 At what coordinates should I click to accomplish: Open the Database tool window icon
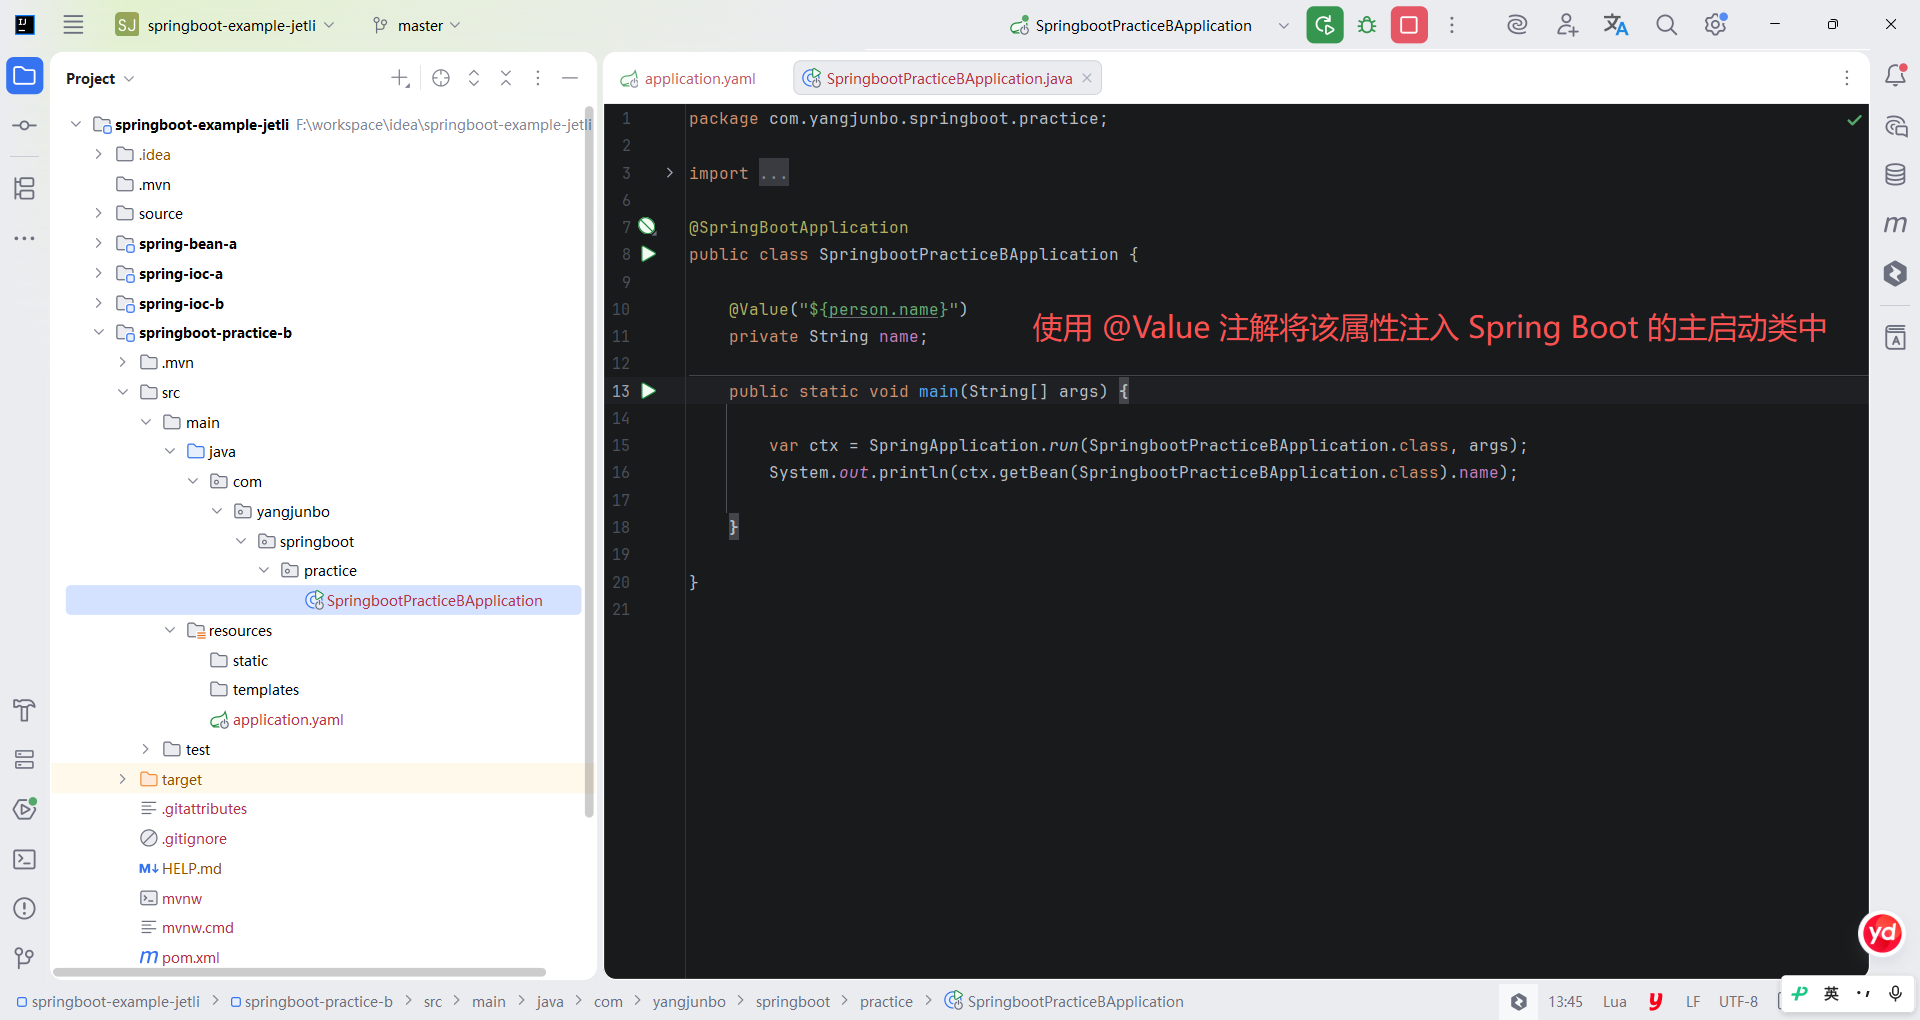pos(1895,175)
